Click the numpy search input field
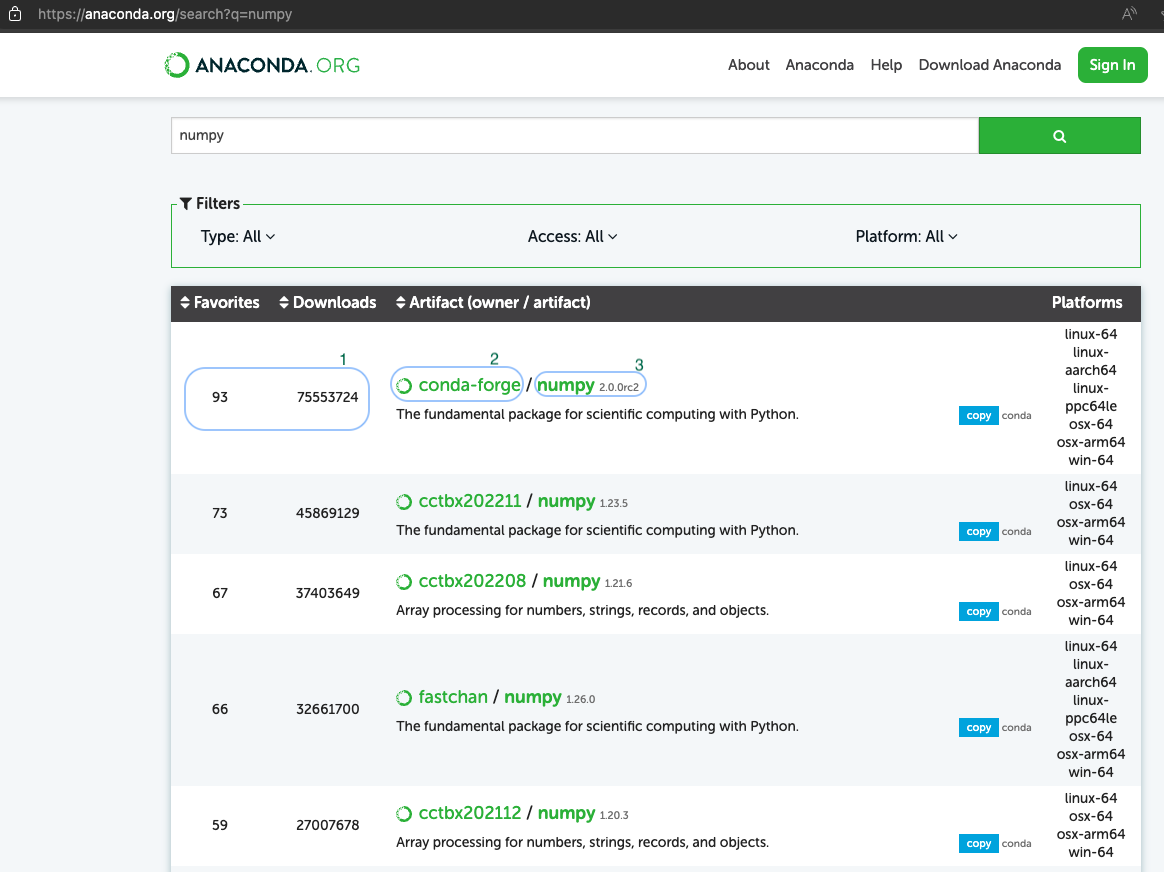The width and height of the screenshot is (1164, 872). pyautogui.click(x=575, y=136)
